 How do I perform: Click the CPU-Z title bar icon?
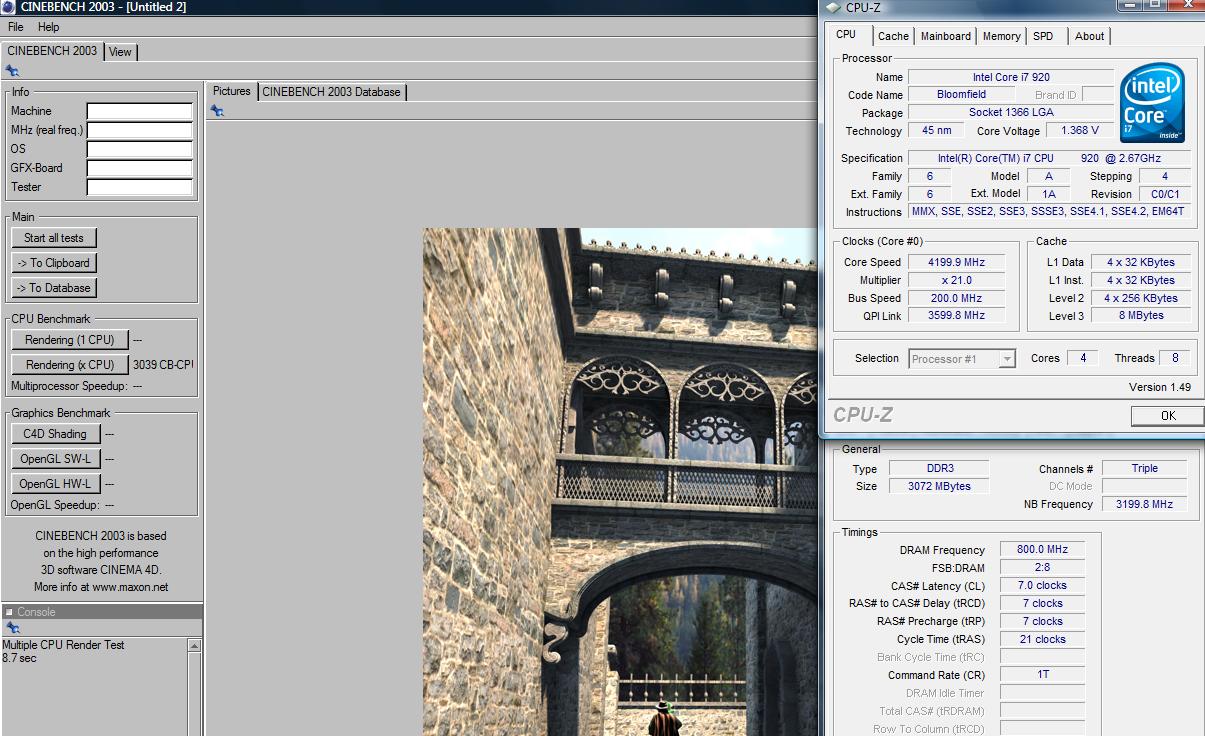(x=833, y=8)
